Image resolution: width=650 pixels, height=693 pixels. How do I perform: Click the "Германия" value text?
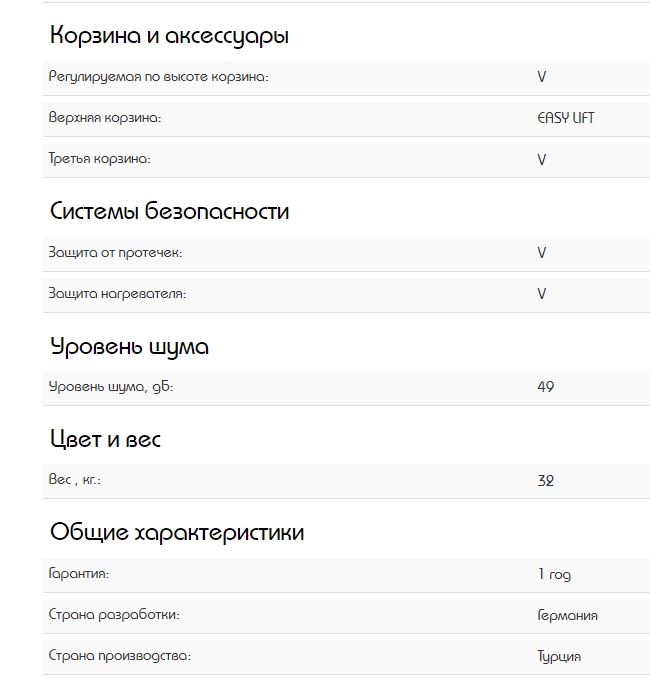click(567, 615)
